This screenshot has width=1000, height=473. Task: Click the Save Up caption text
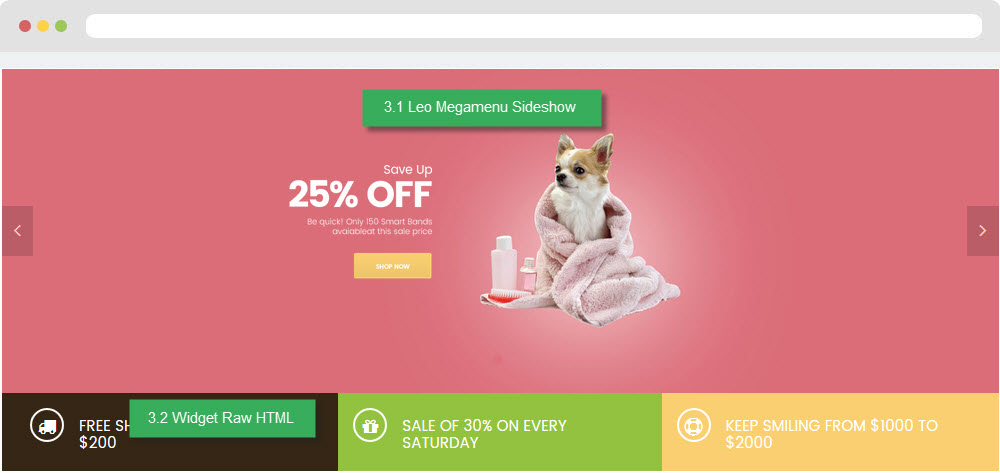408,170
